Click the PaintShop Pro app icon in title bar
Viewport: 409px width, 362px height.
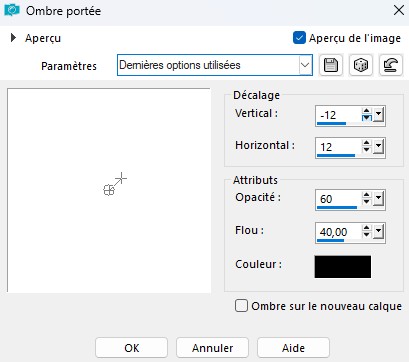tap(12, 10)
